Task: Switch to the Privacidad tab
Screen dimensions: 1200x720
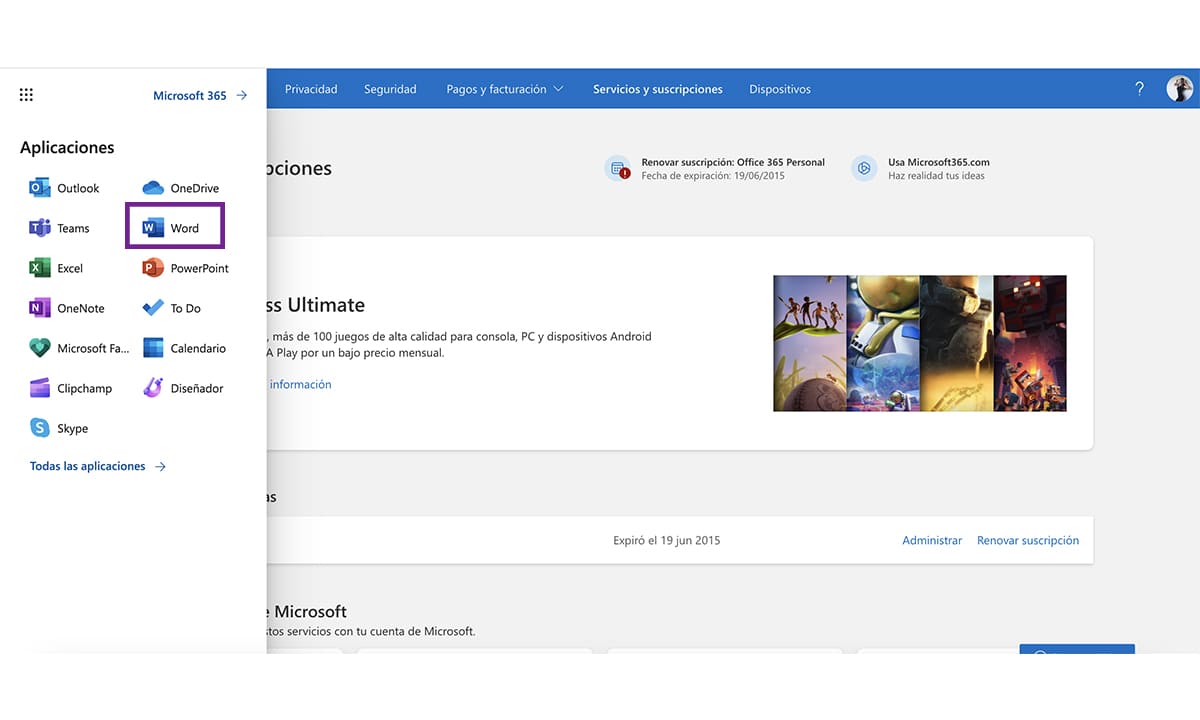Action: point(311,89)
